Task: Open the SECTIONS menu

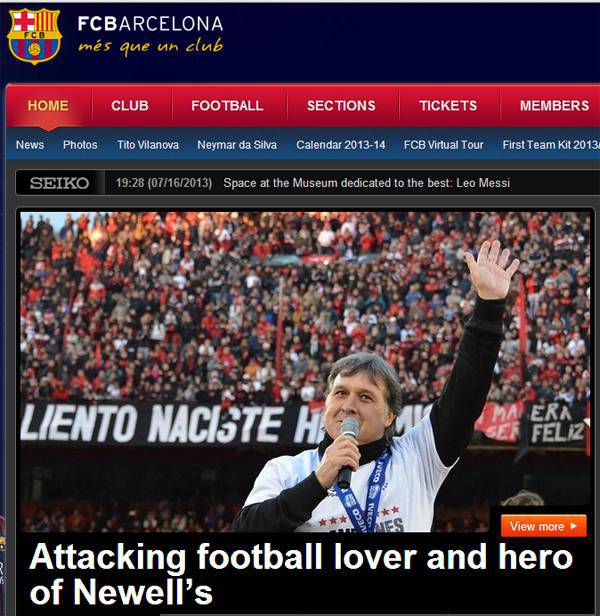Action: pyautogui.click(x=341, y=105)
